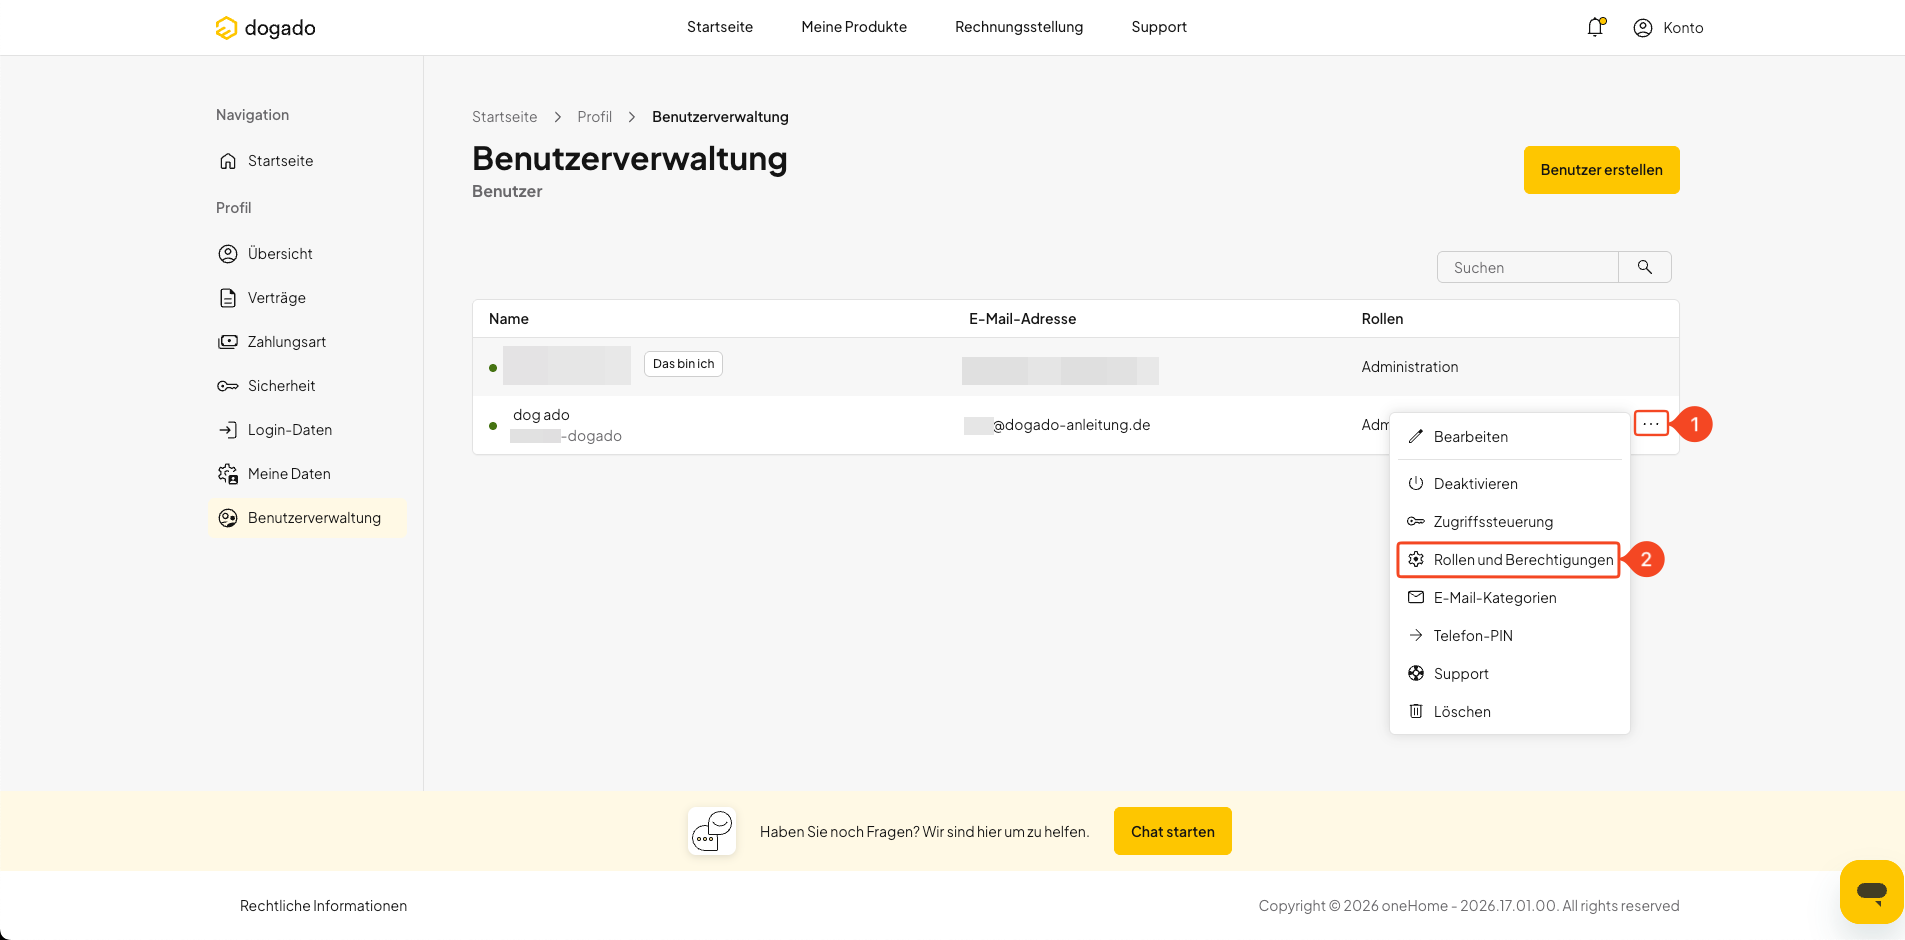Open the Konto account menu
The width and height of the screenshot is (1905, 940).
pos(1668,28)
